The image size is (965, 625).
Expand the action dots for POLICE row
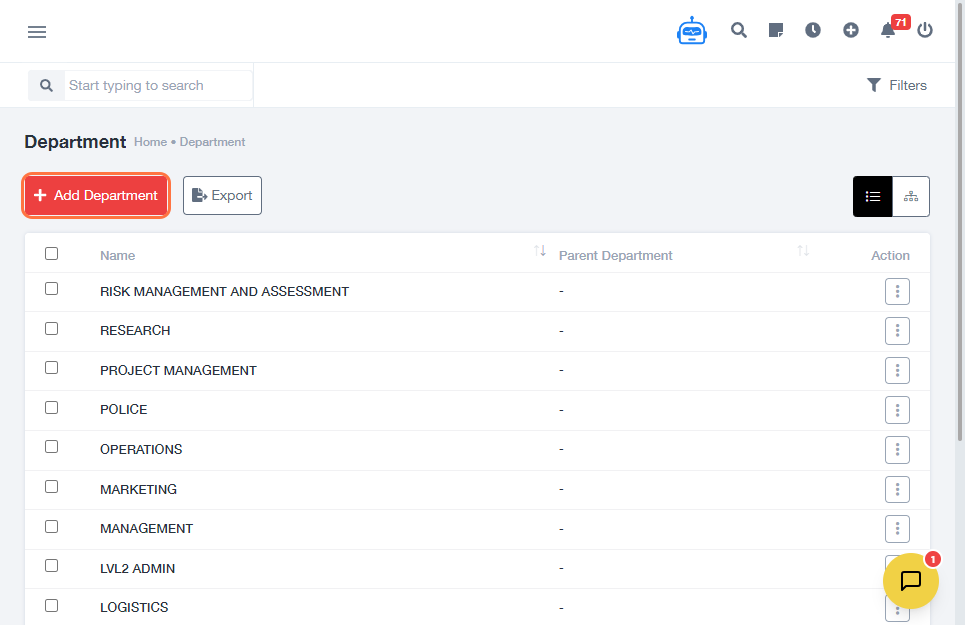click(x=897, y=410)
